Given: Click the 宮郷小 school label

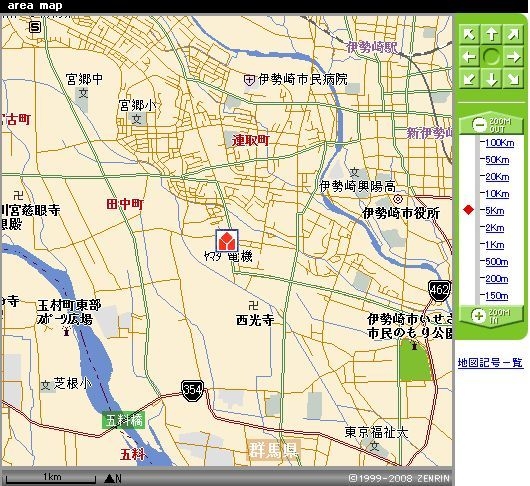Looking at the screenshot, I should [x=138, y=105].
